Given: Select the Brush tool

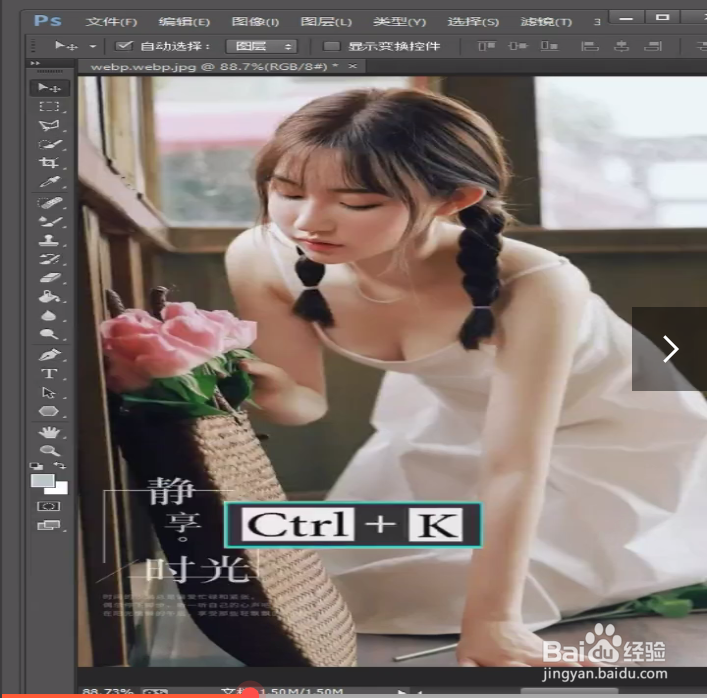Looking at the screenshot, I should pyautogui.click(x=50, y=221).
